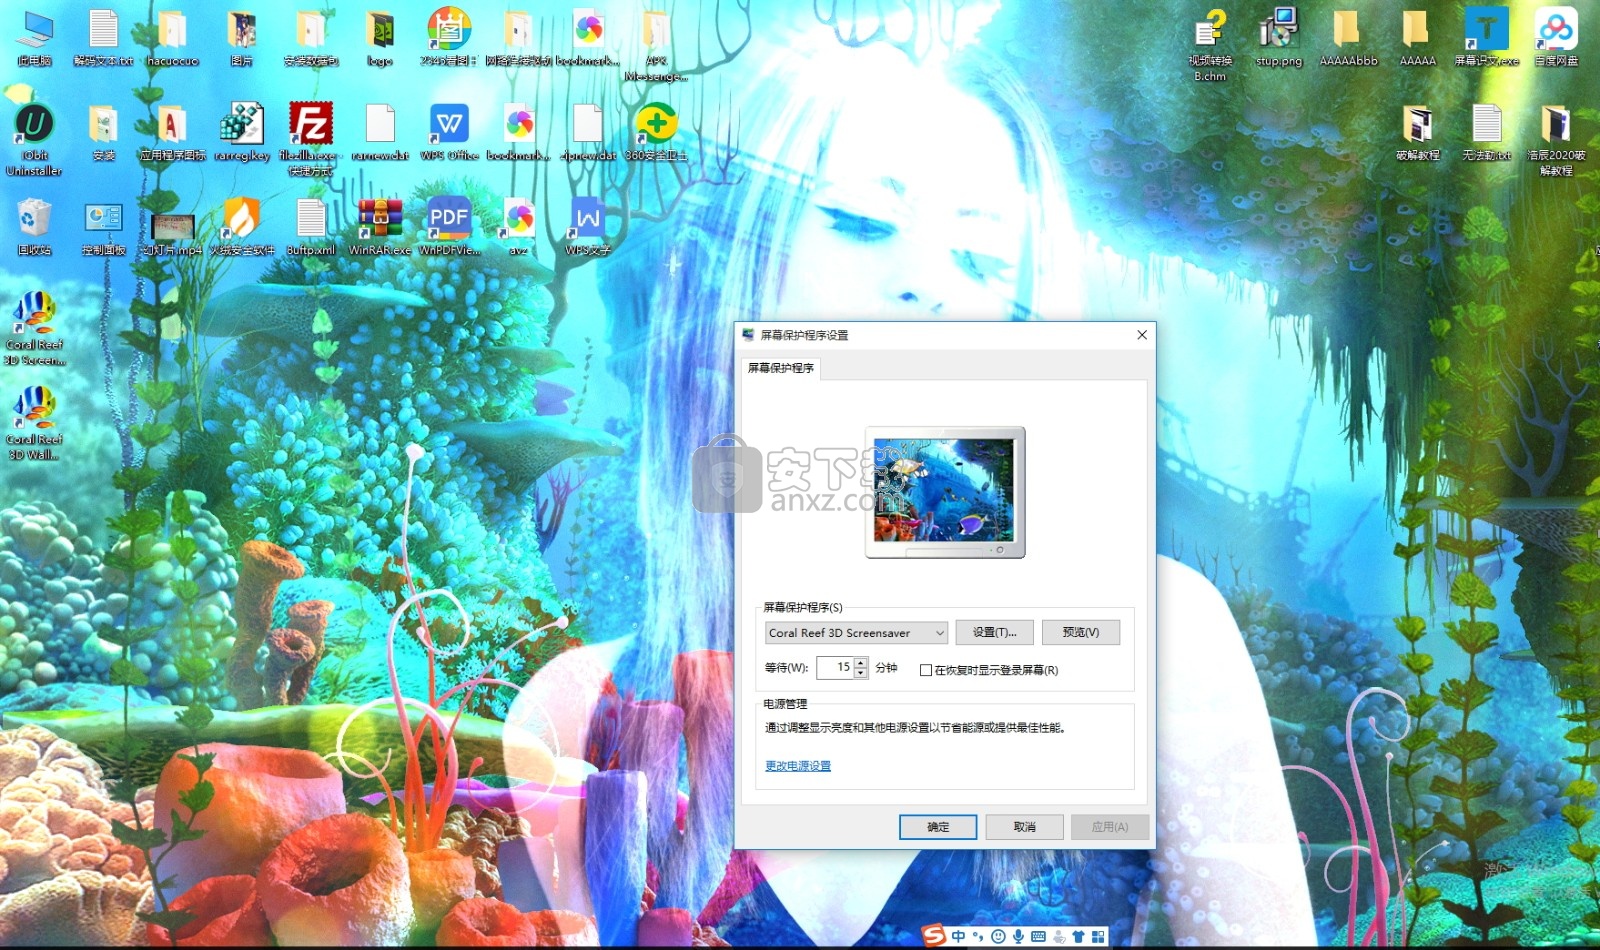Select the WnPDFViewer PDF shortcut icon
Screen dimensions: 1600x950
[x=449, y=227]
